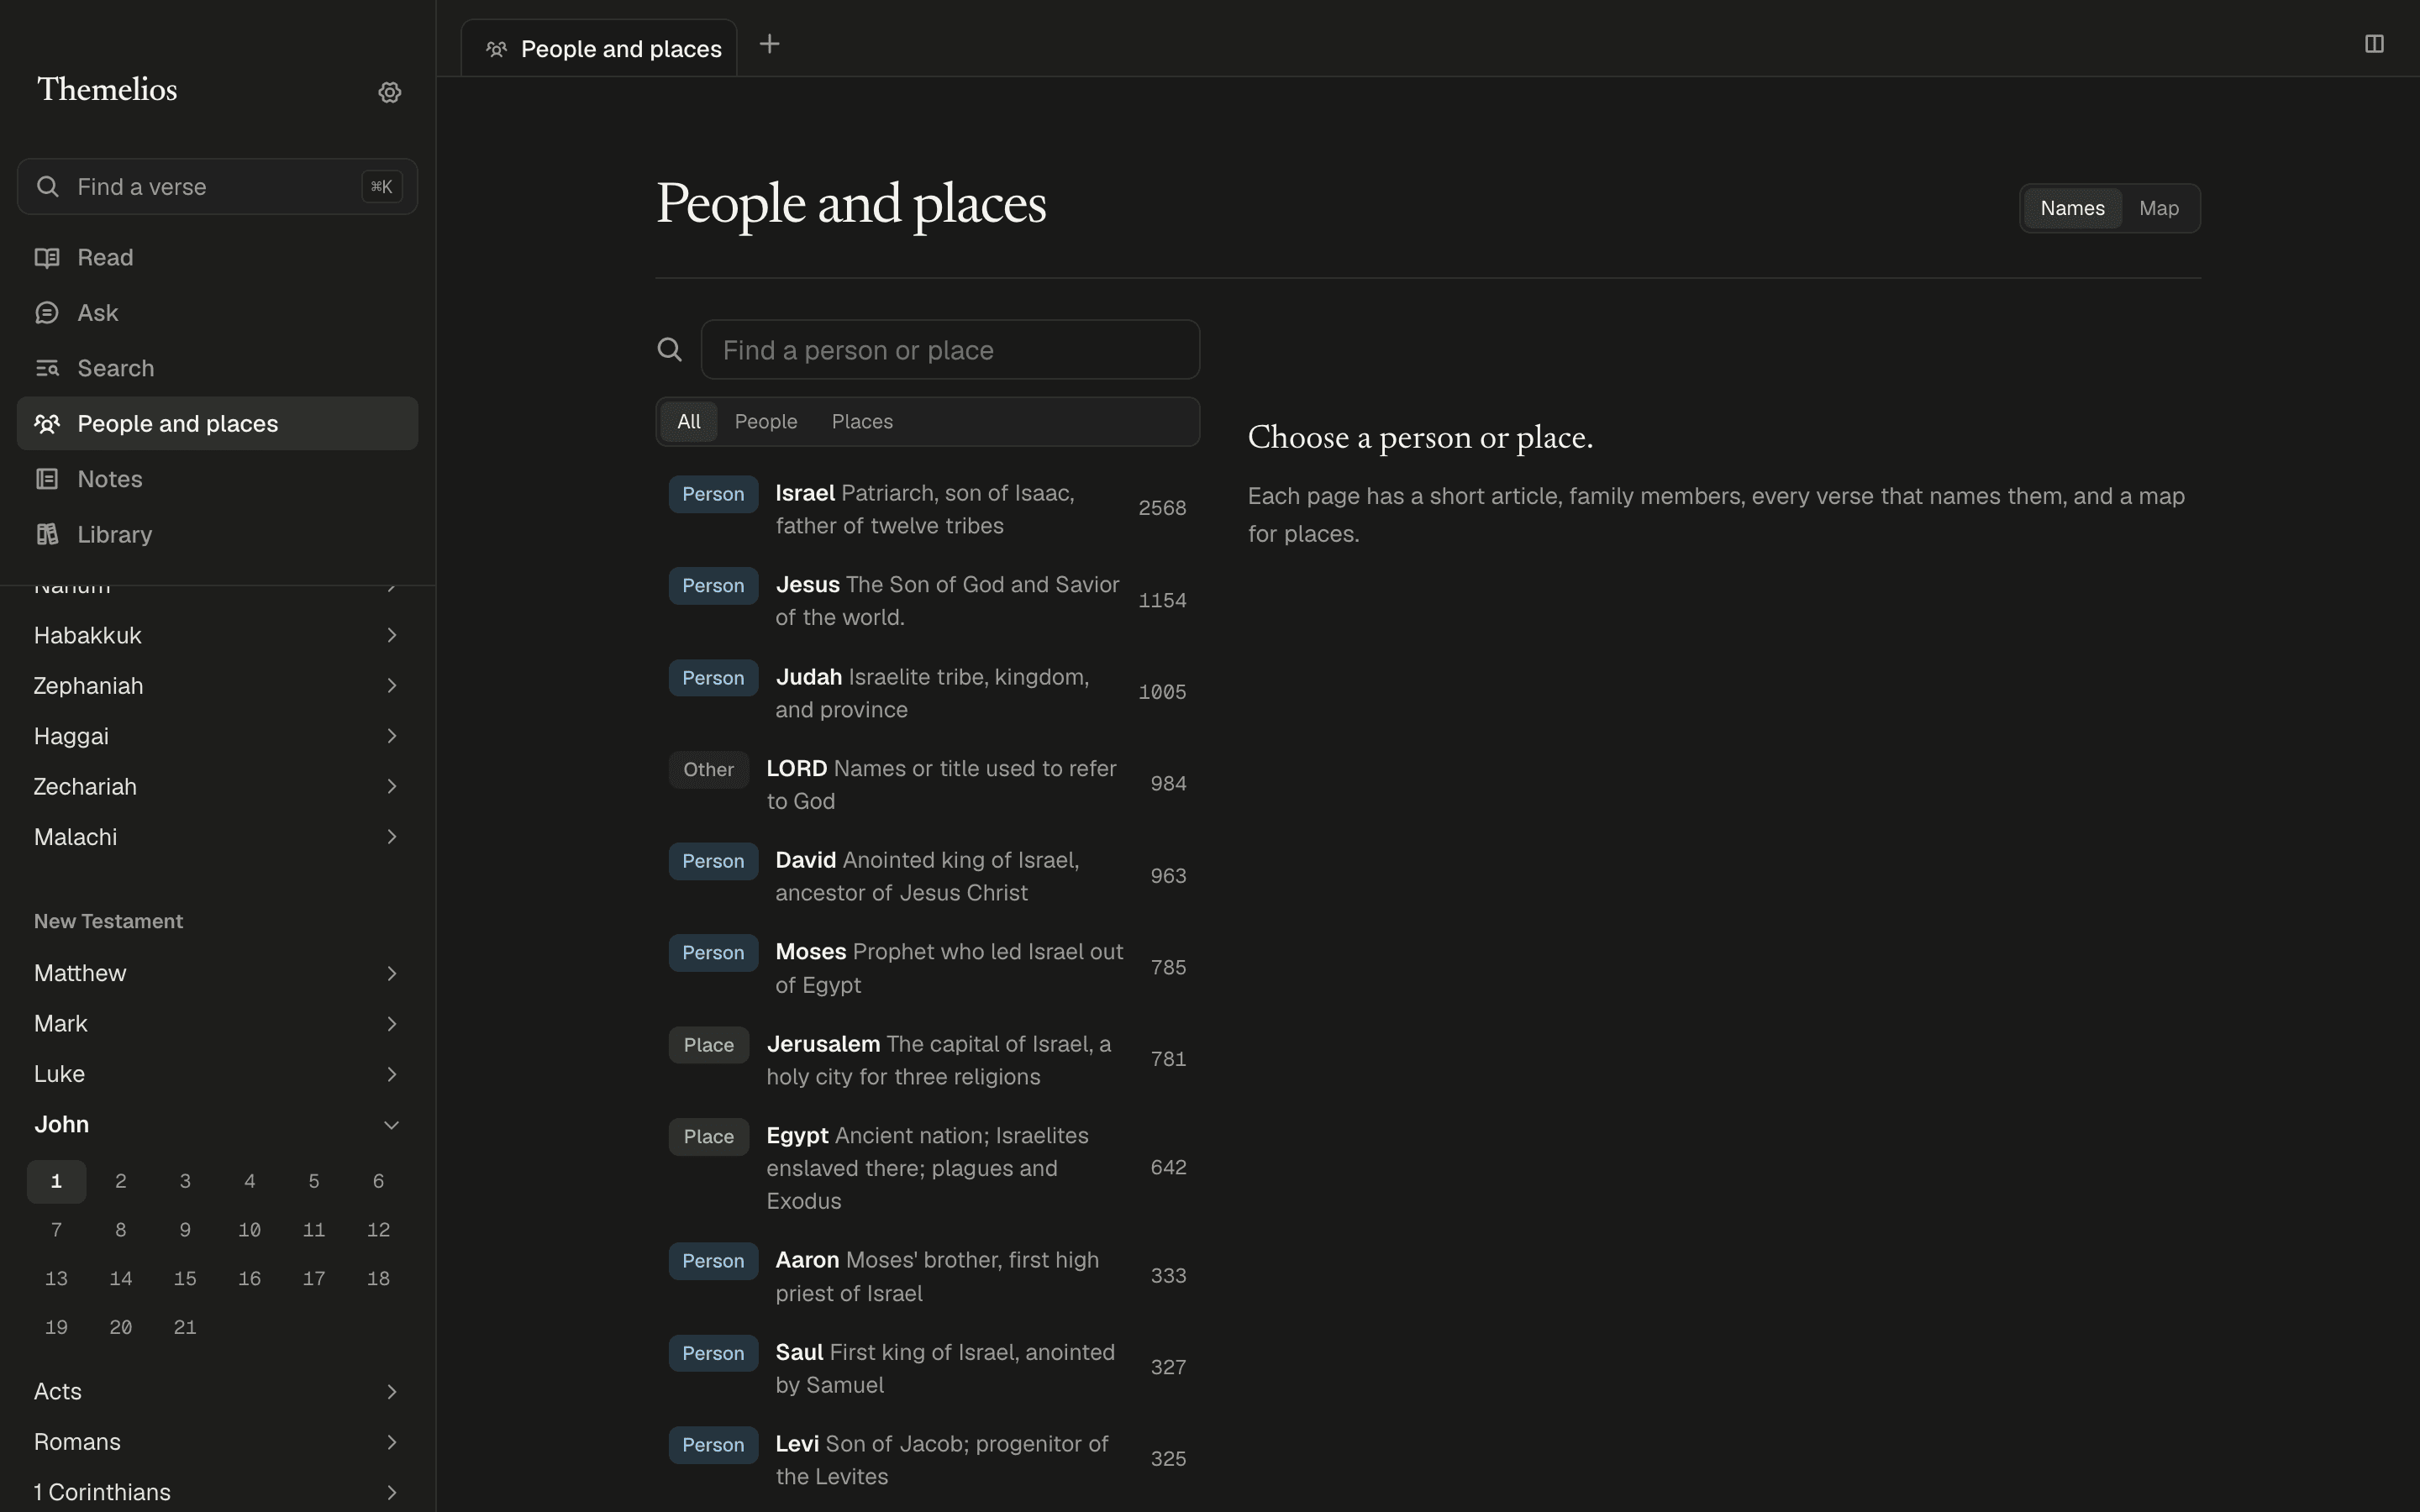Filter list to All entries

coord(688,421)
